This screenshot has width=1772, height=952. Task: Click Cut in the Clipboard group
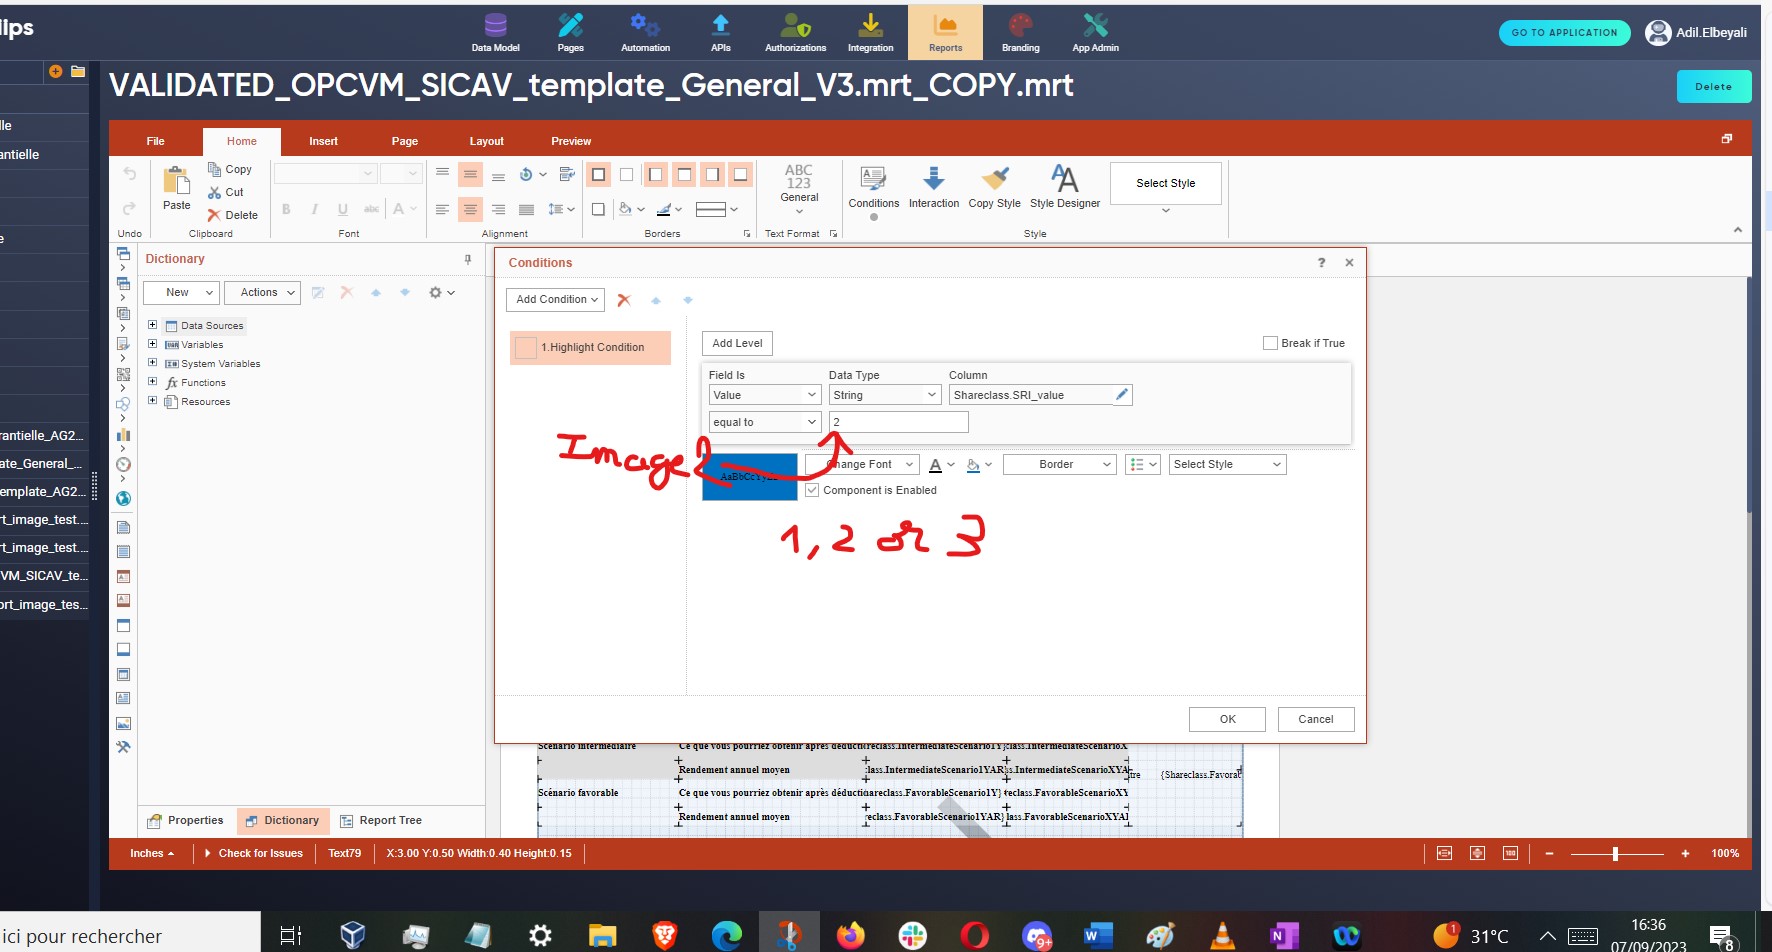click(226, 192)
